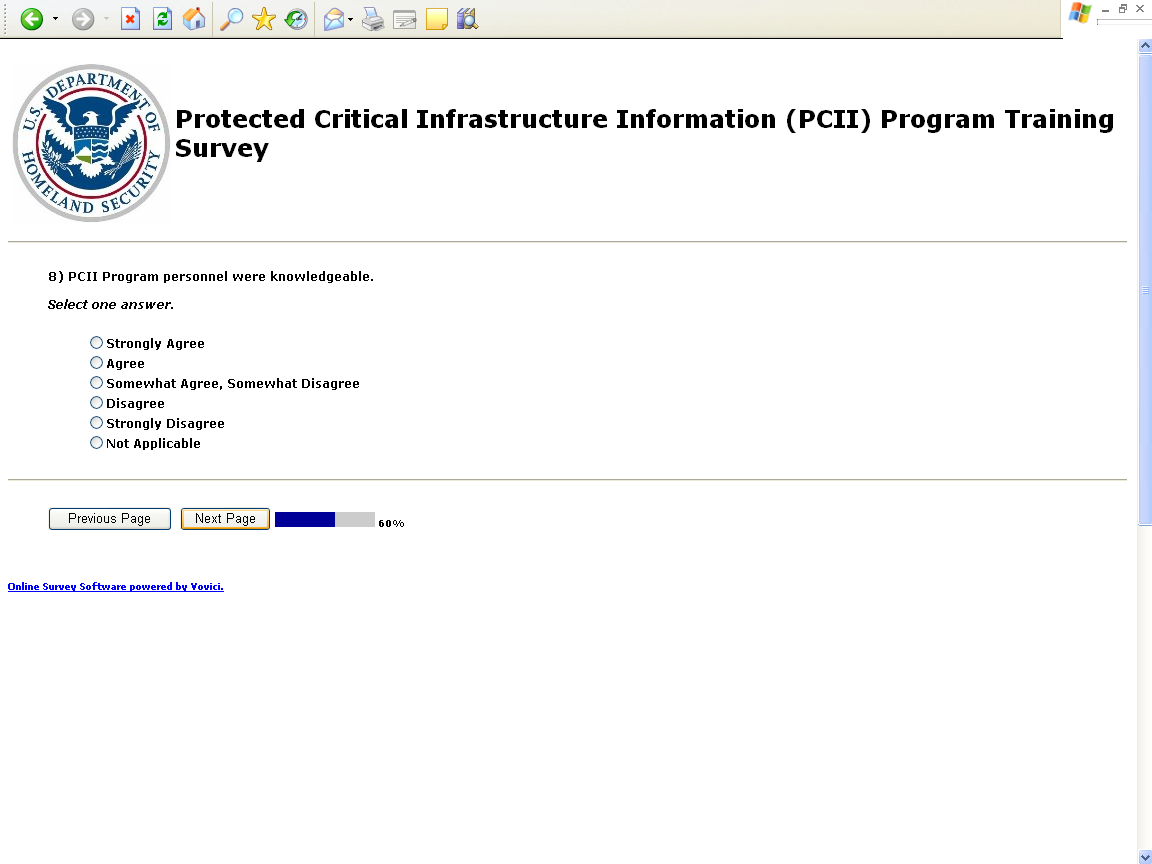Expand the Mail dropdown arrow

(350, 19)
